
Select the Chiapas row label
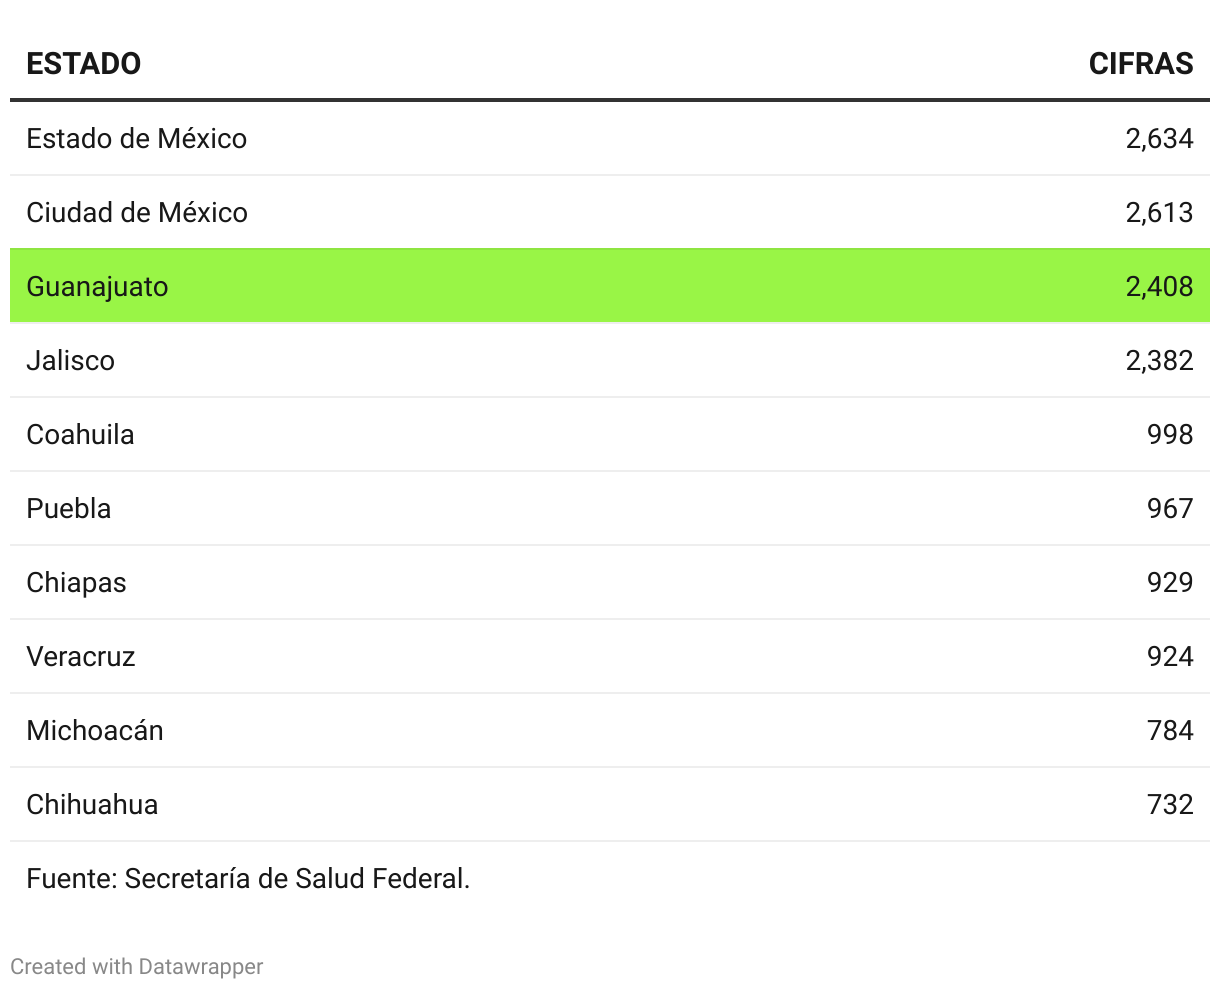tap(76, 582)
